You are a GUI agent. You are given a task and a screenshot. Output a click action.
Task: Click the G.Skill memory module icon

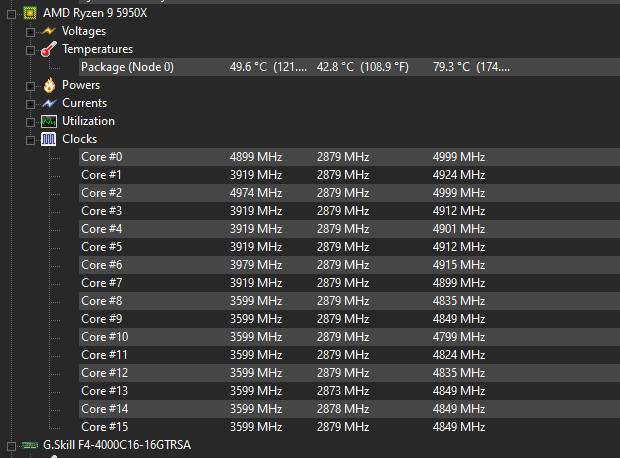tap(30, 445)
